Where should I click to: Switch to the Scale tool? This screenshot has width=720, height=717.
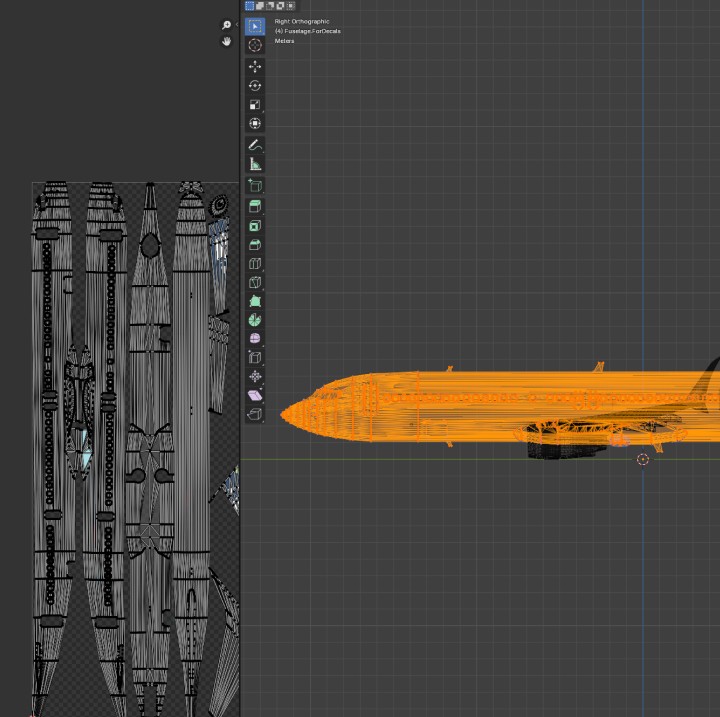coord(255,104)
